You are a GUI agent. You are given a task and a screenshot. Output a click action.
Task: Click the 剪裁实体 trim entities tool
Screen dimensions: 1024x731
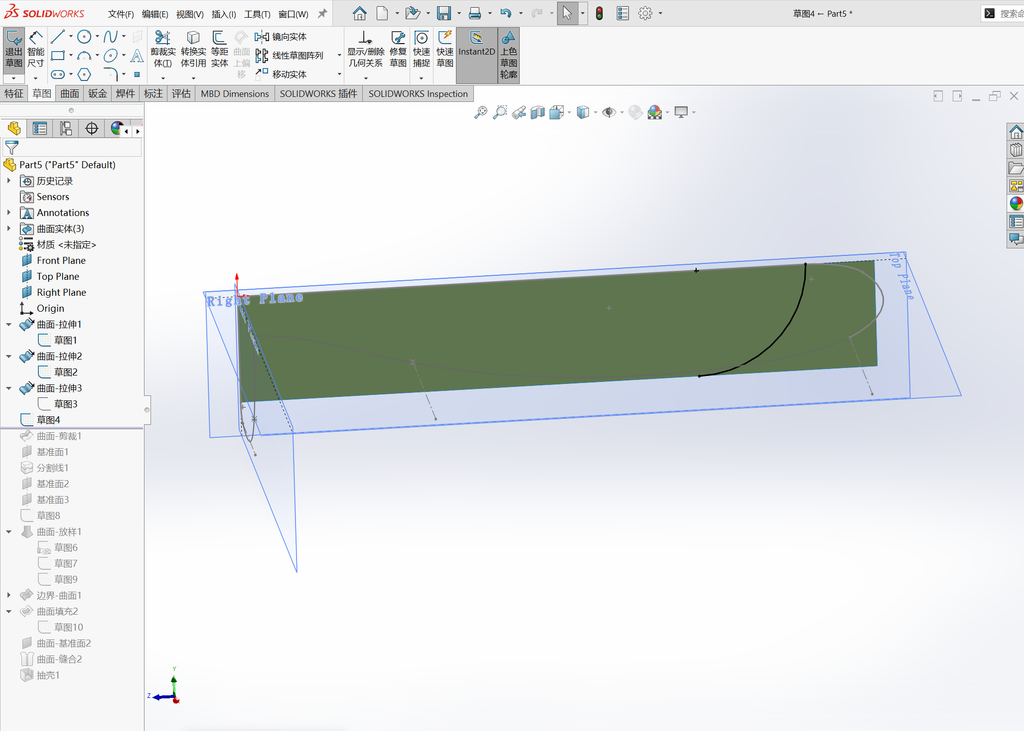163,50
